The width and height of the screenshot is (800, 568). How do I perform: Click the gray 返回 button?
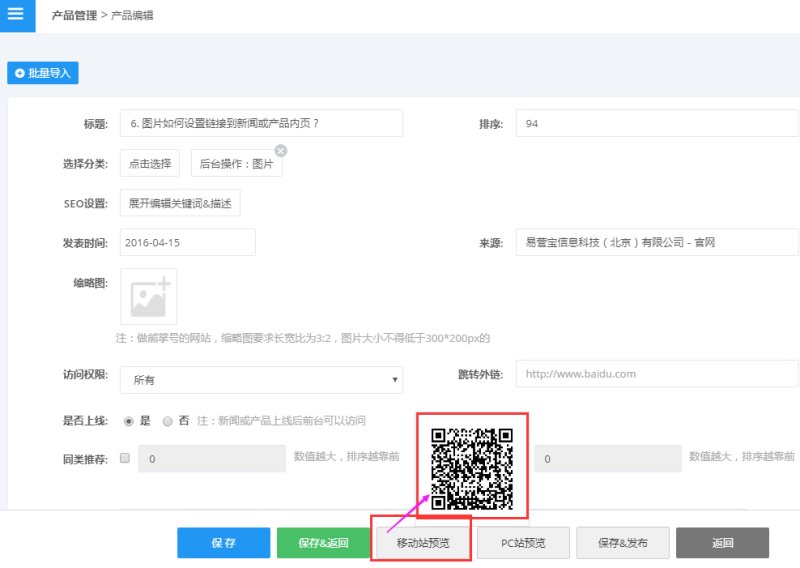(x=722, y=543)
